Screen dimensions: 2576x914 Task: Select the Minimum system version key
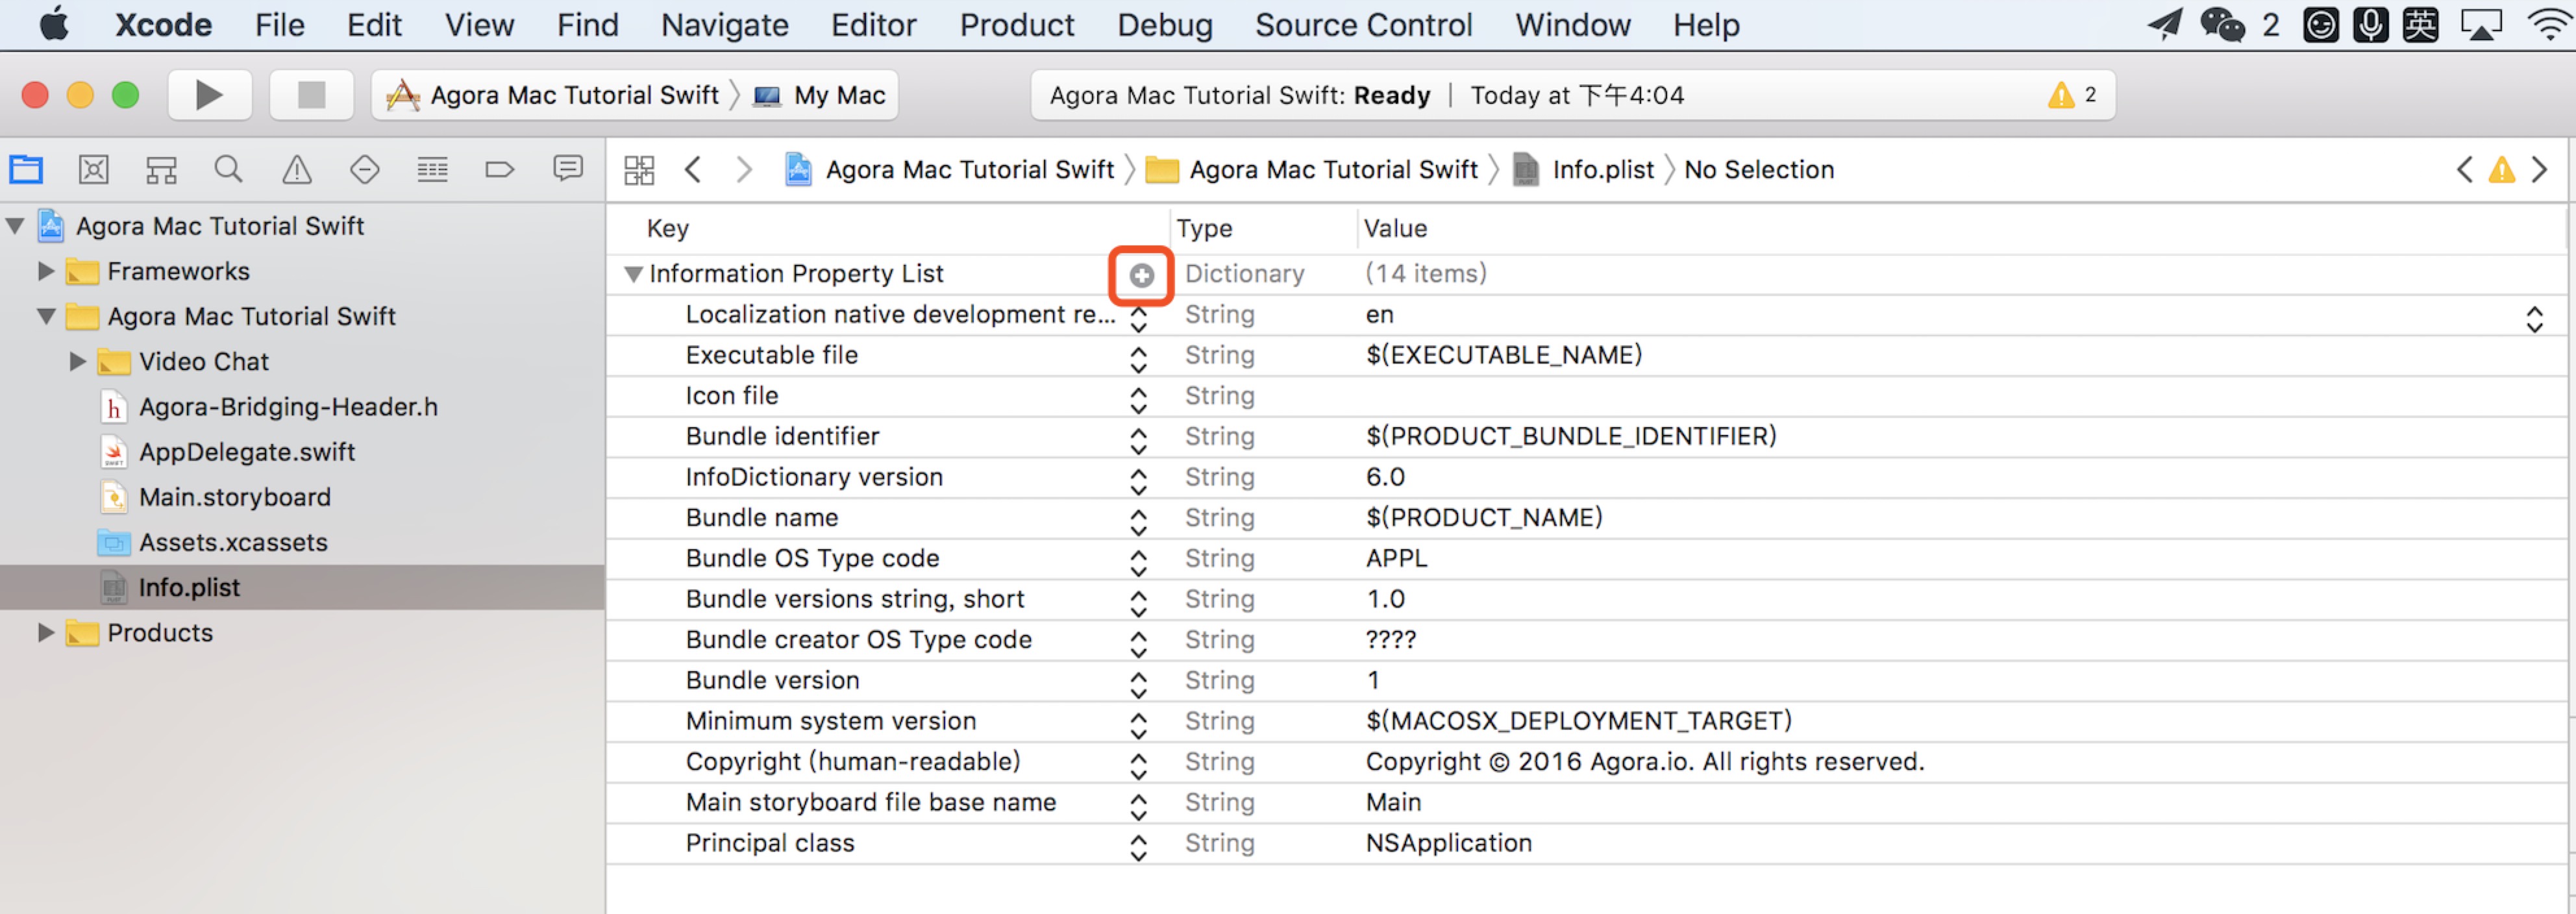click(x=830, y=721)
